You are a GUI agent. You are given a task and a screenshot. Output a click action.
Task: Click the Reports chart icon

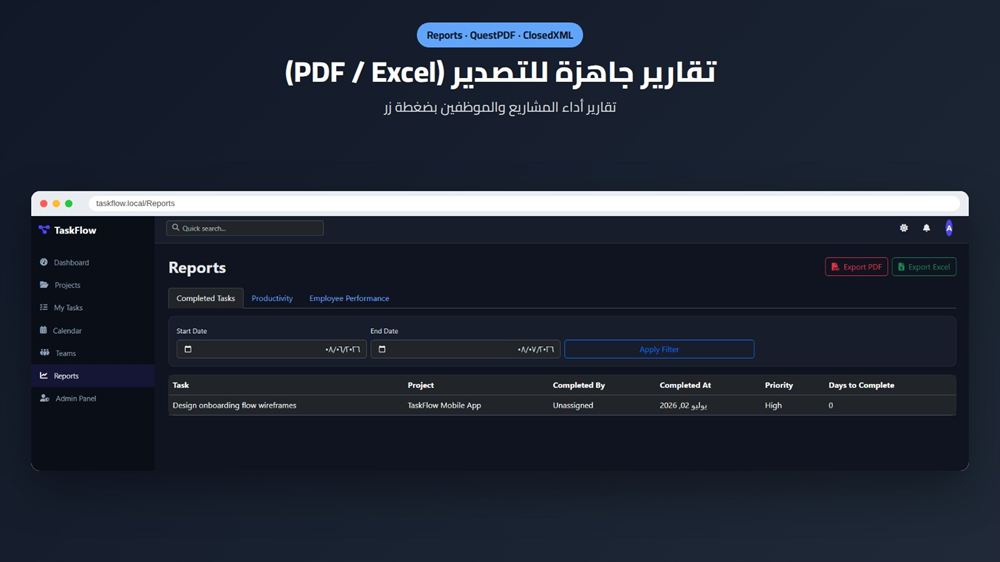43,376
